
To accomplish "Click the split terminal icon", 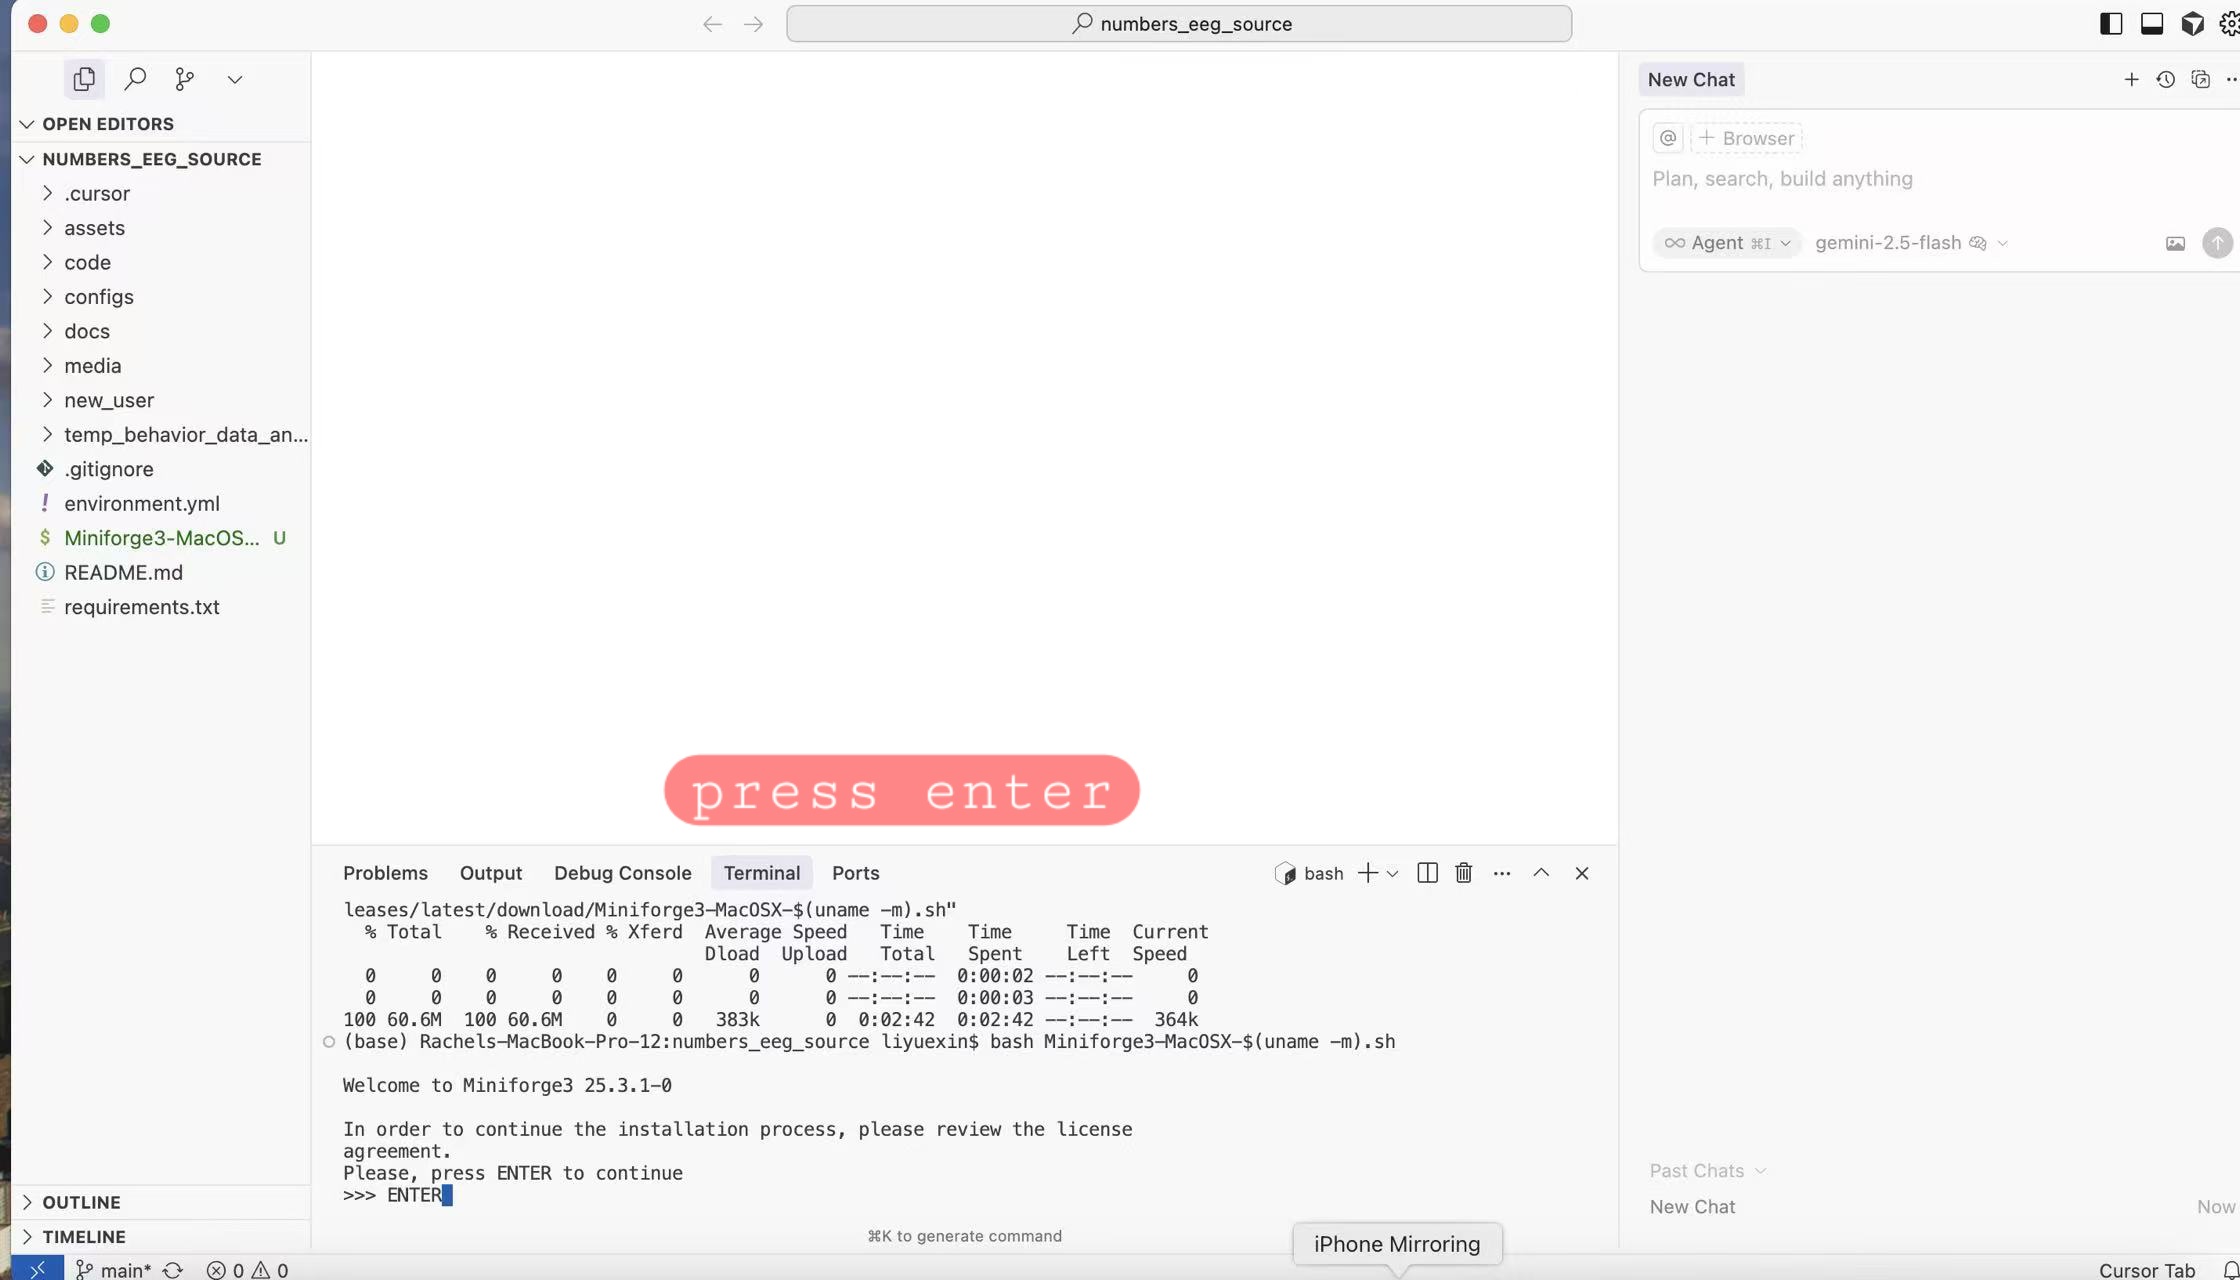I will (1427, 873).
